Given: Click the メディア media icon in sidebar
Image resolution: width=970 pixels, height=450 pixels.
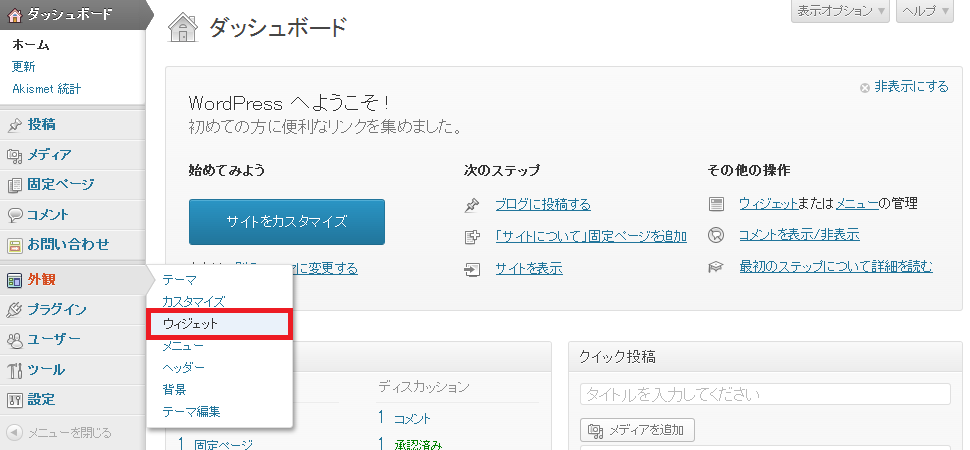Looking at the screenshot, I should 14,155.
